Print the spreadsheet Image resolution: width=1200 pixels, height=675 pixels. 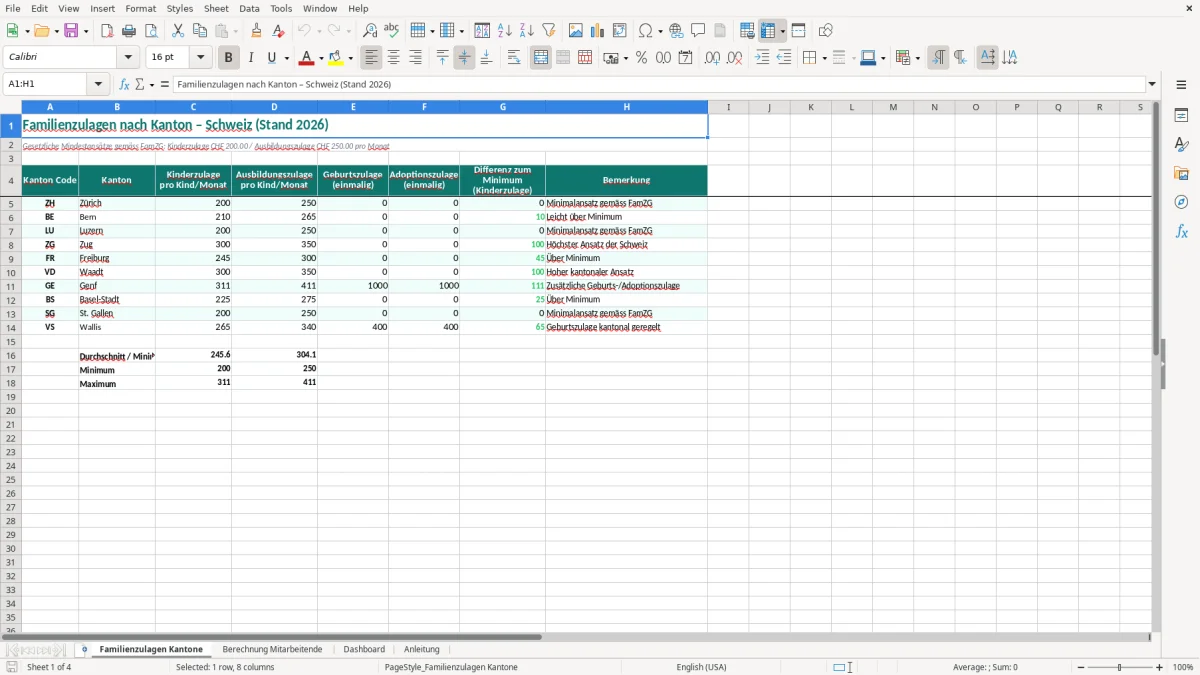tap(129, 31)
